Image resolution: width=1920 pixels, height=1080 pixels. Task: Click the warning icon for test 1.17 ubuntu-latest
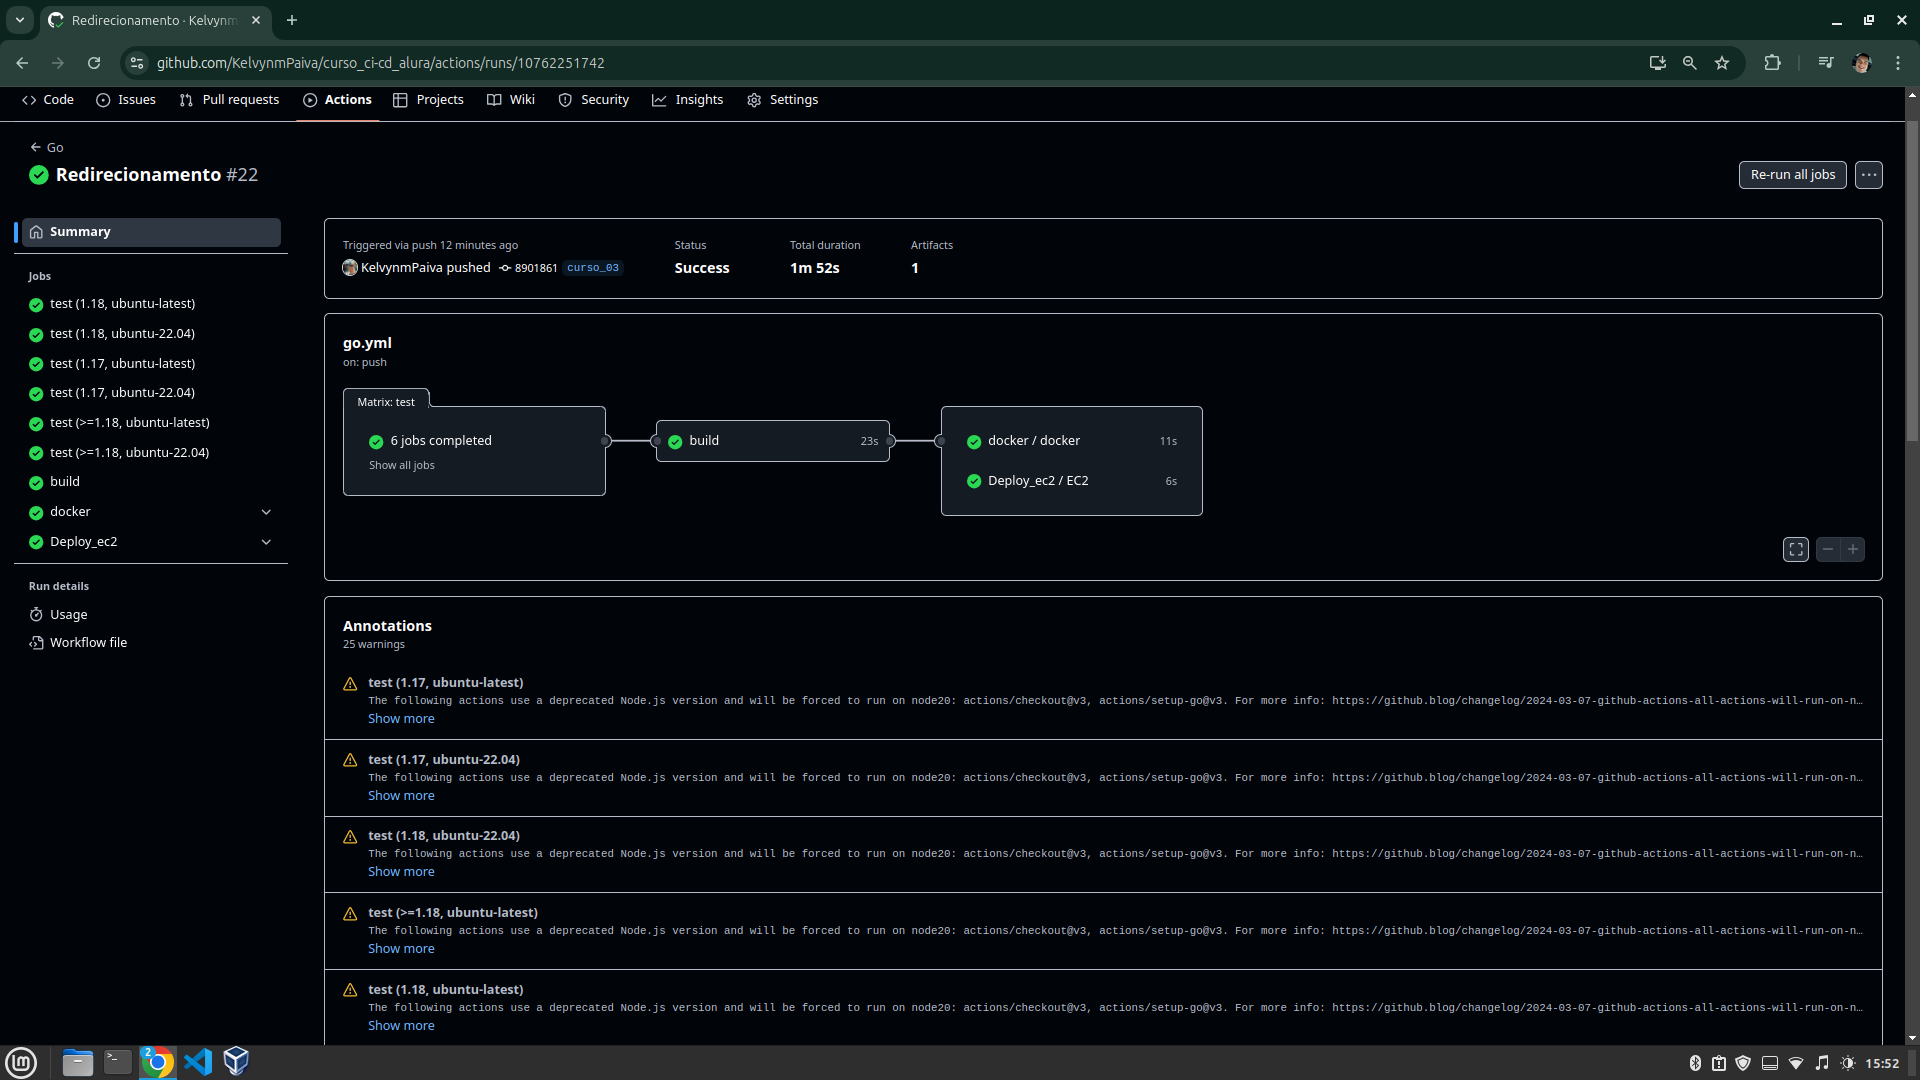point(351,682)
